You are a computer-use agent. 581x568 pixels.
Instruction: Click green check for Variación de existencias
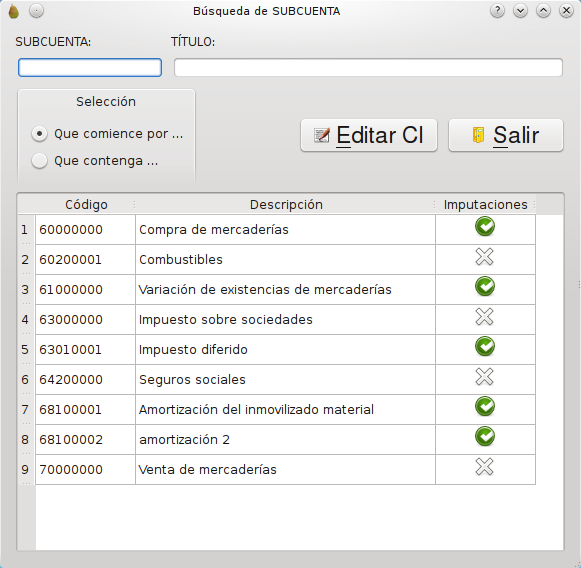[x=485, y=286]
